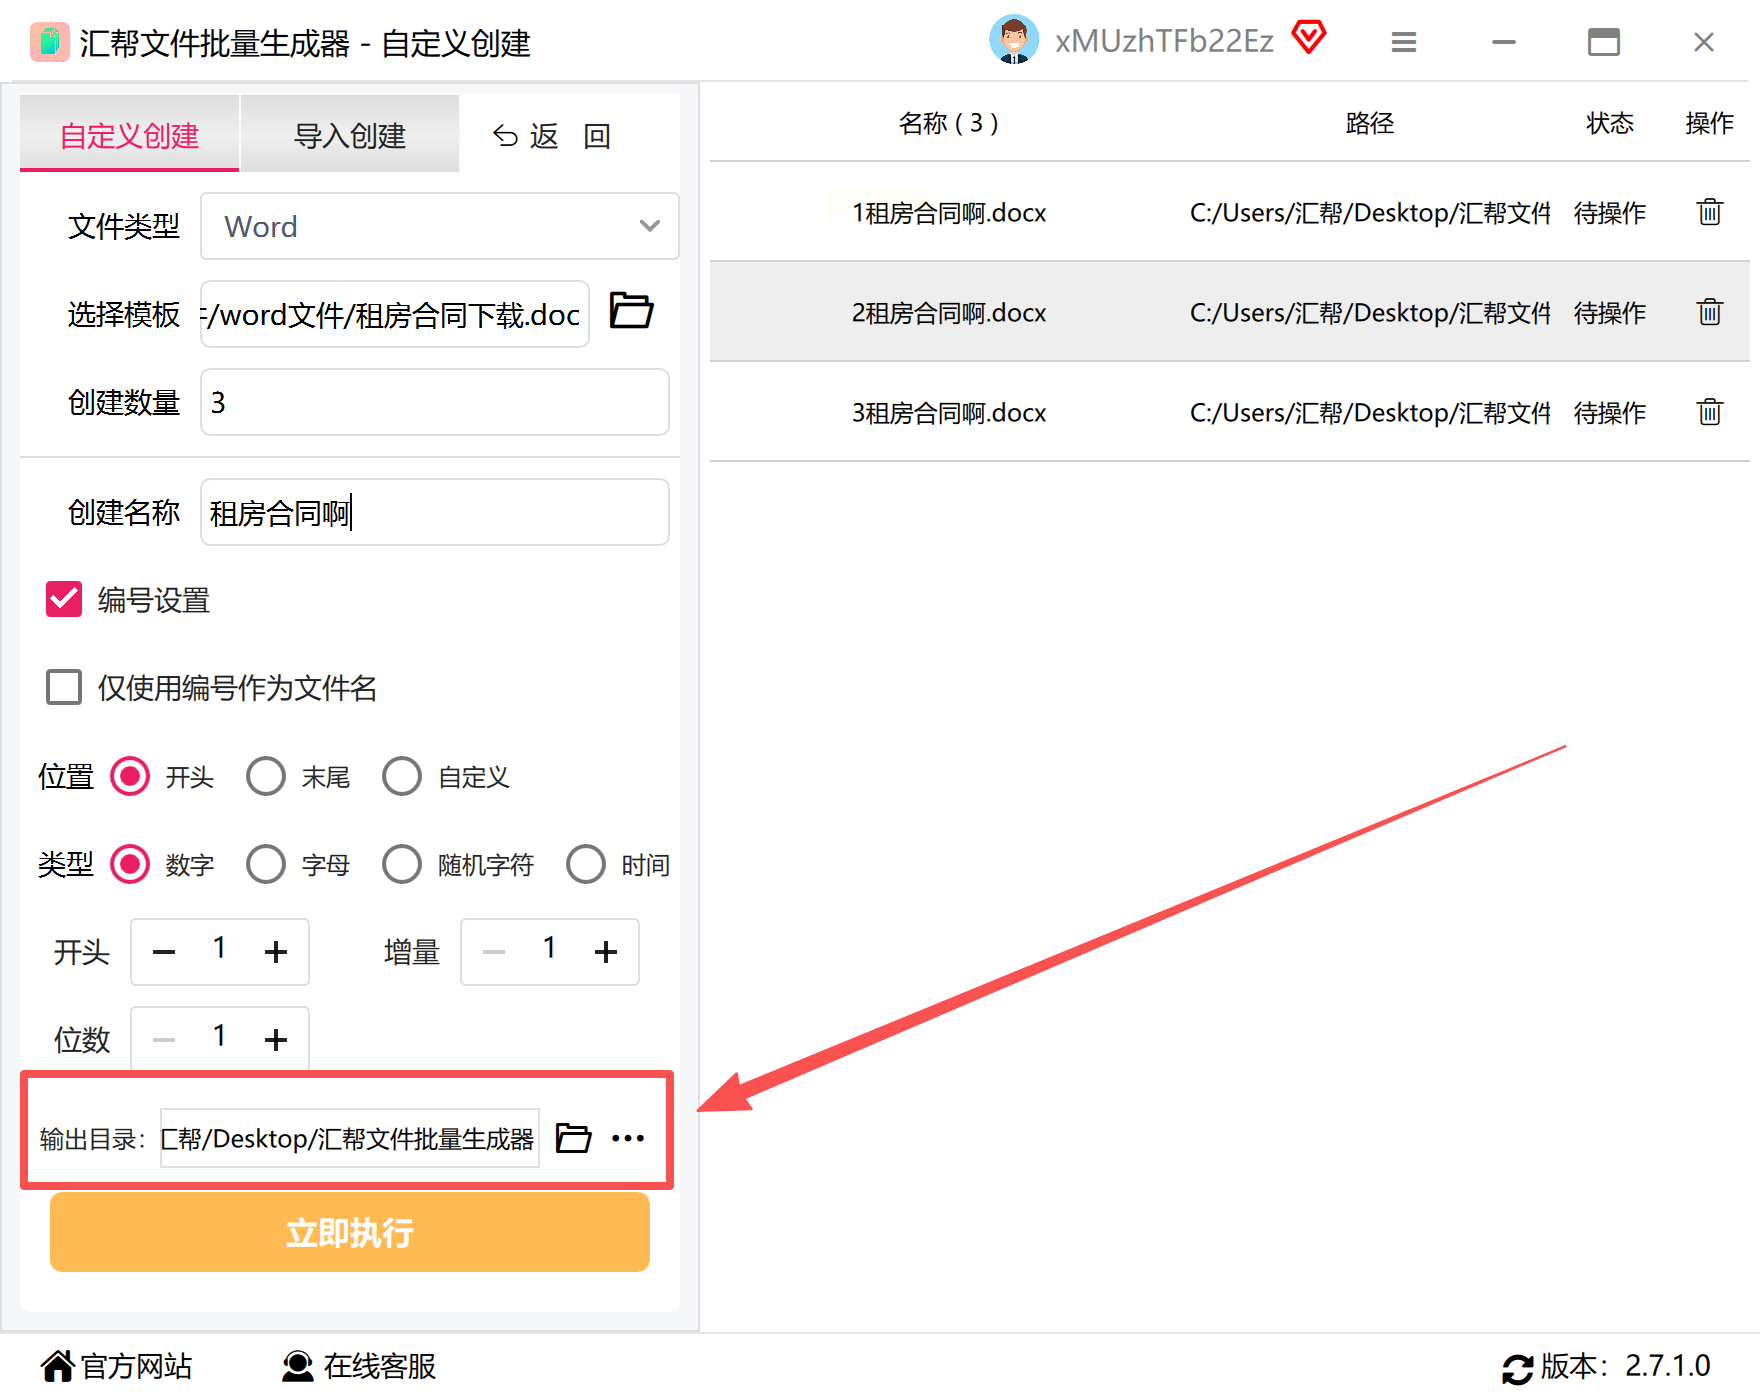Decrease the 位数 digit count
1760x1400 pixels.
[x=164, y=1040]
